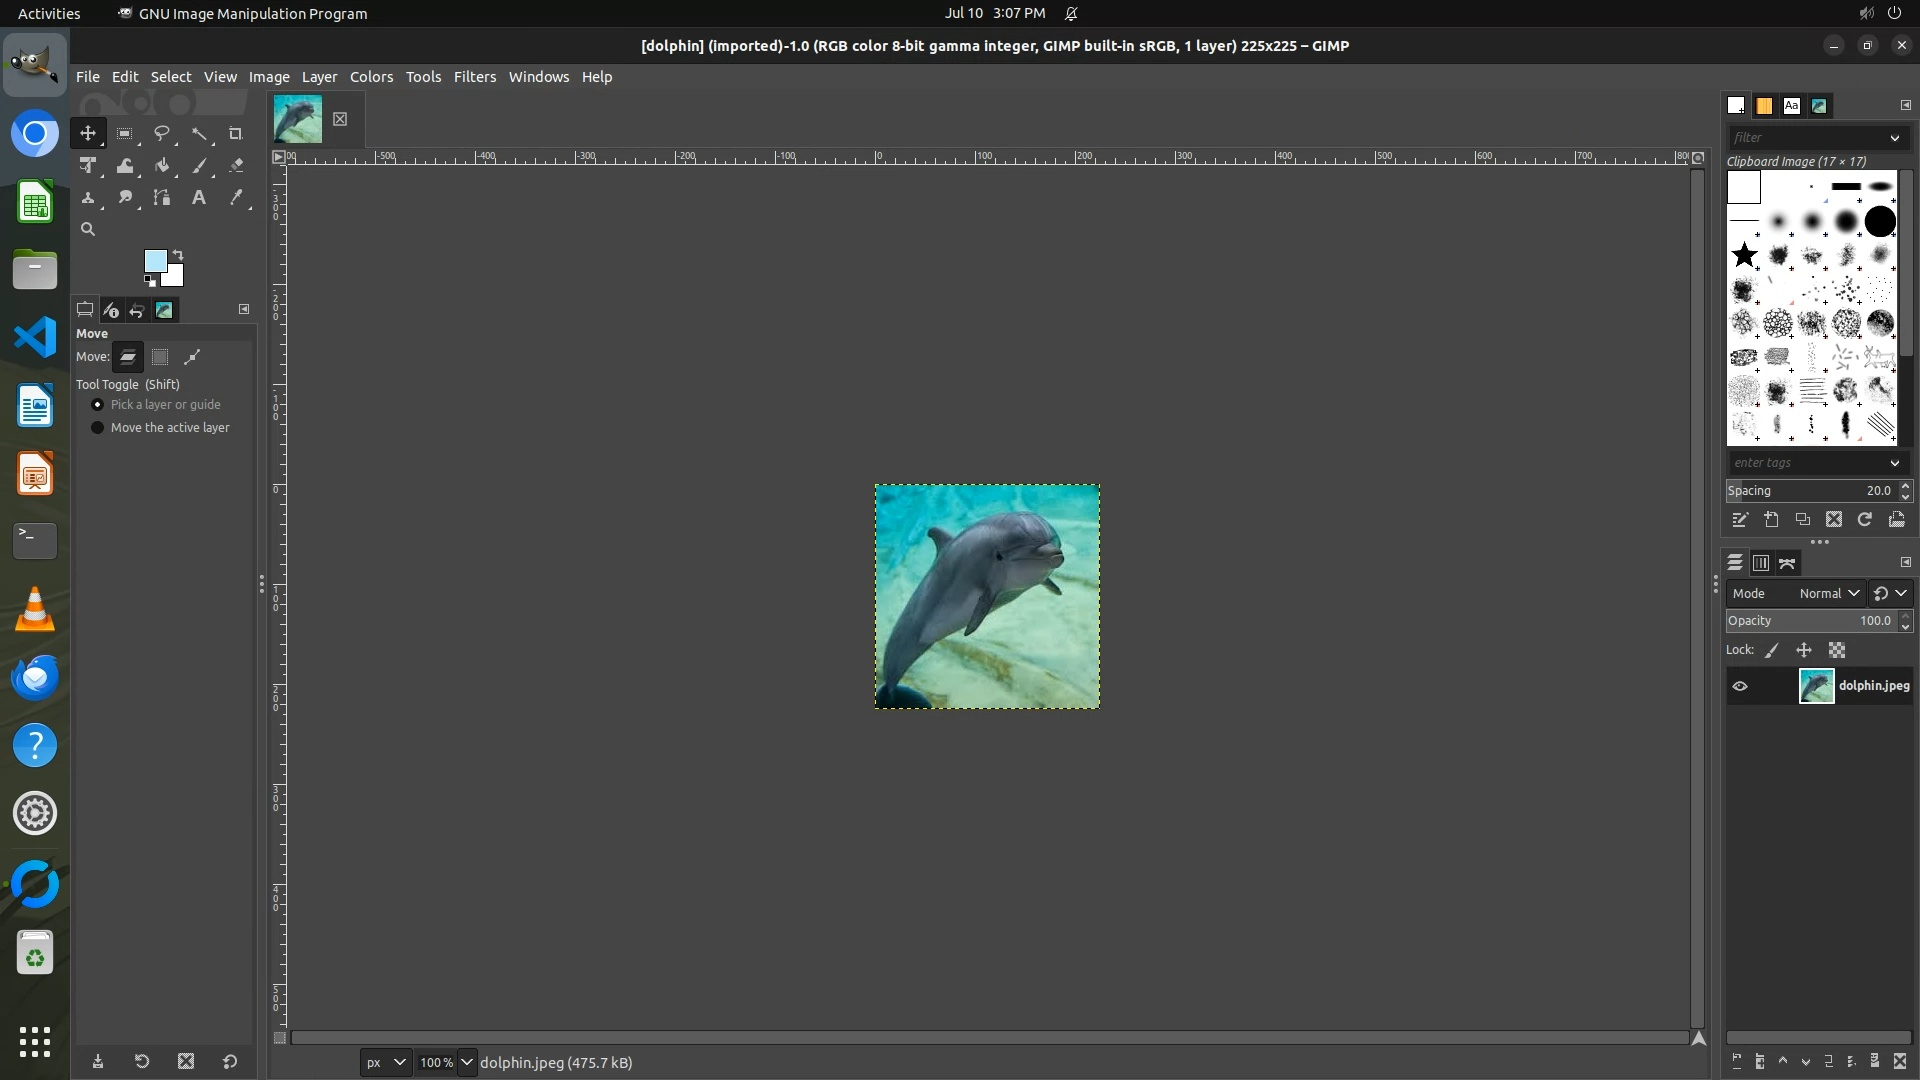1920x1080 pixels.
Task: Hide the dolphin.jpeg layer with eye icon
Action: coord(1740,686)
